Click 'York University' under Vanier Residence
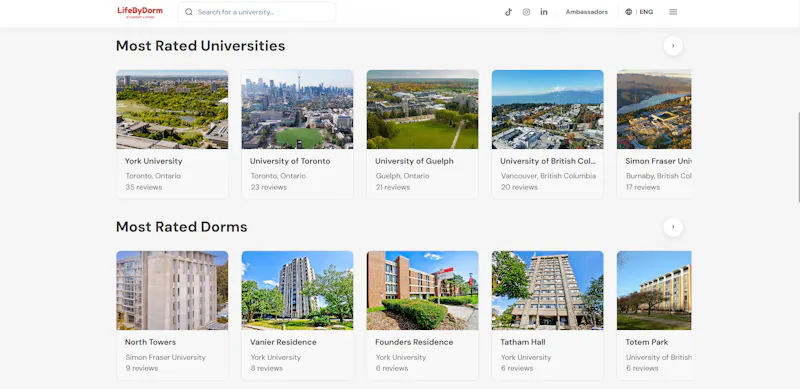Image resolution: width=800 pixels, height=389 pixels. point(276,357)
